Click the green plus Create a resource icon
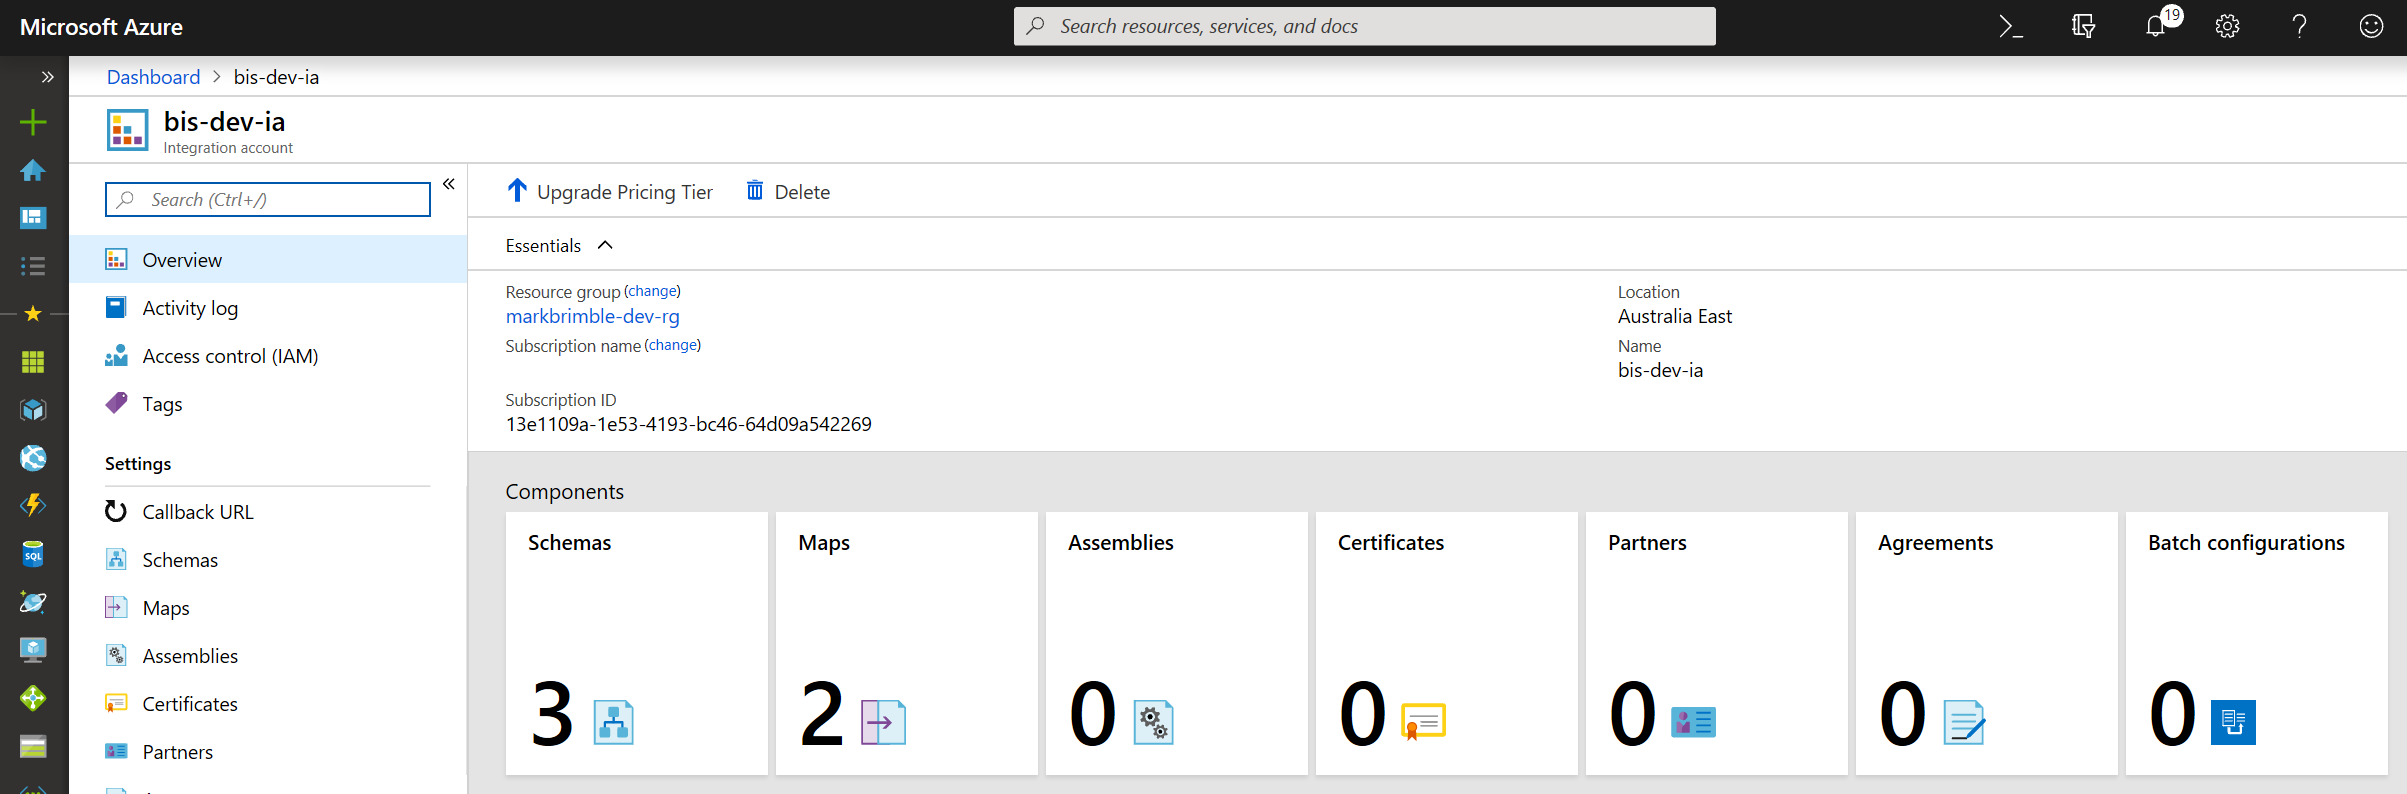This screenshot has width=2407, height=794. pos(33,122)
